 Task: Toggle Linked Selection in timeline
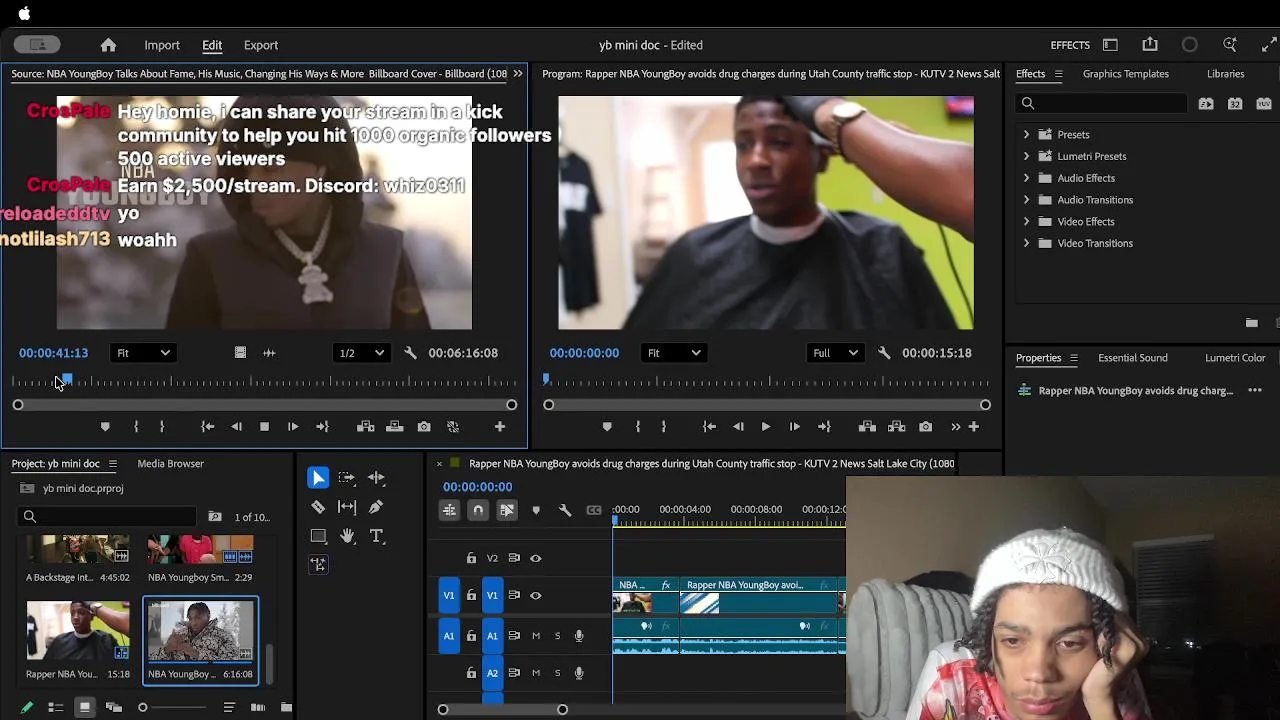pyautogui.click(x=507, y=510)
